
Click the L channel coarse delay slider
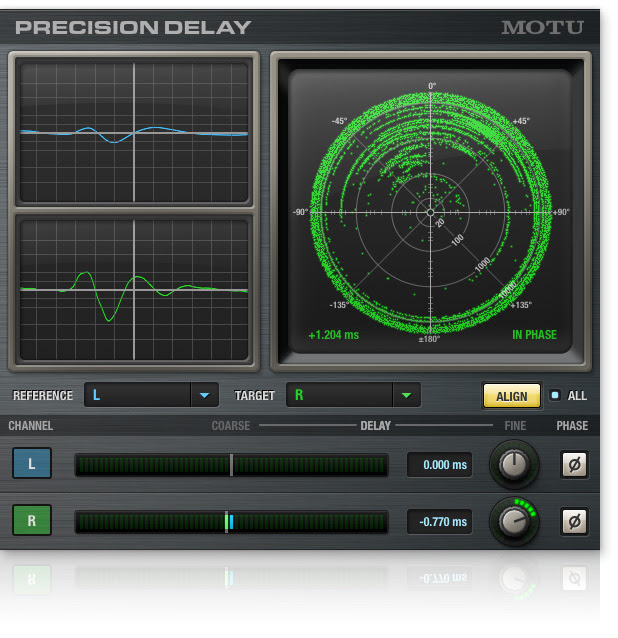click(x=231, y=465)
